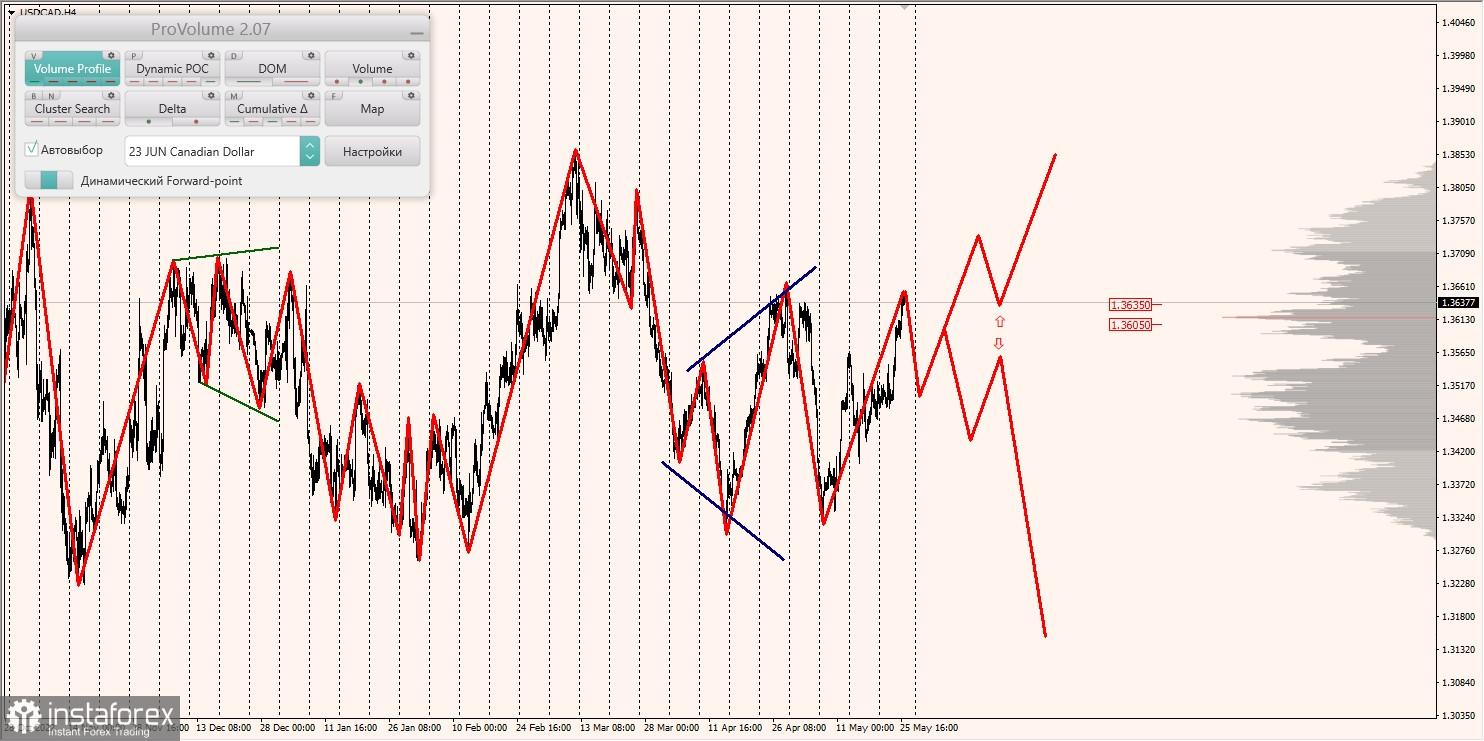Open Delta gear settings

tap(211, 95)
